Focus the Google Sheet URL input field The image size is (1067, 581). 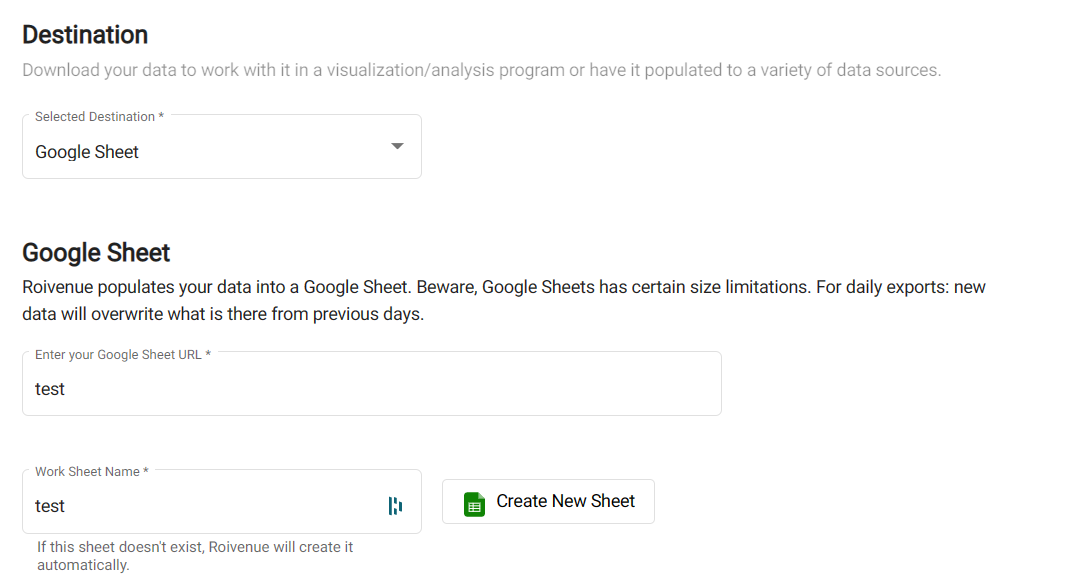(372, 384)
